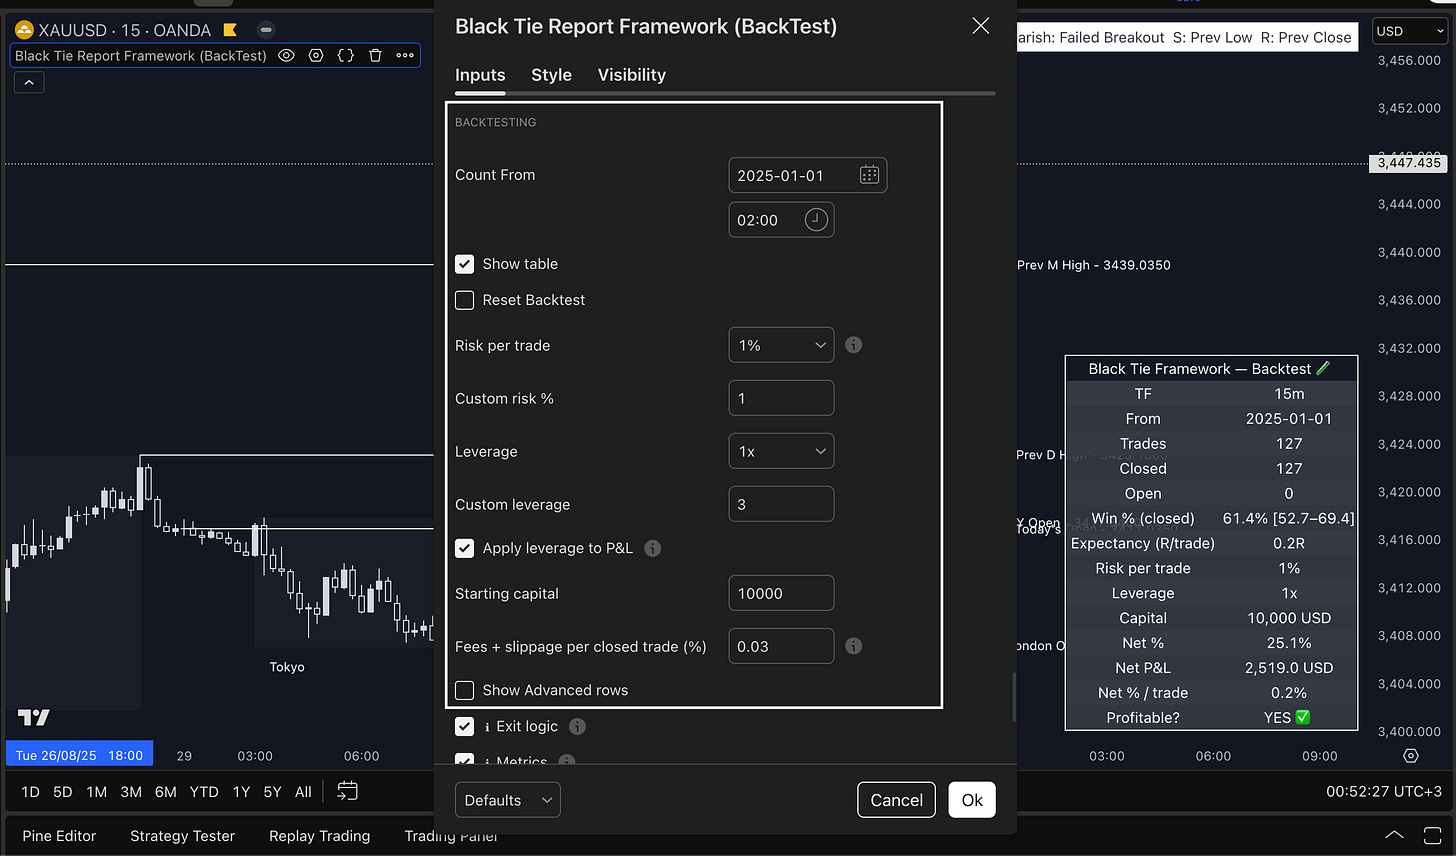Open Risk per trade dropdown
This screenshot has height=856, width=1456.
click(x=781, y=345)
